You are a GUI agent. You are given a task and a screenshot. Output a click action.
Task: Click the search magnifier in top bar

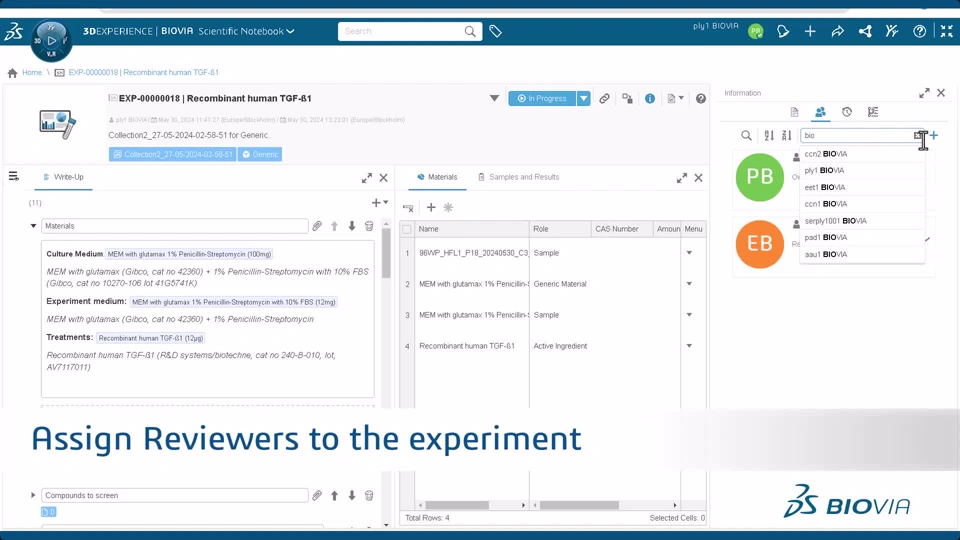point(470,31)
